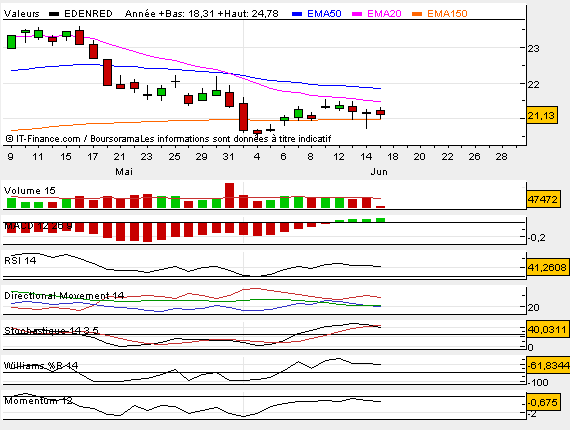Screen dimensions: 570x430
Task: Click the MACD 12 26 9 panel title
Action: pyautogui.click(x=38, y=226)
